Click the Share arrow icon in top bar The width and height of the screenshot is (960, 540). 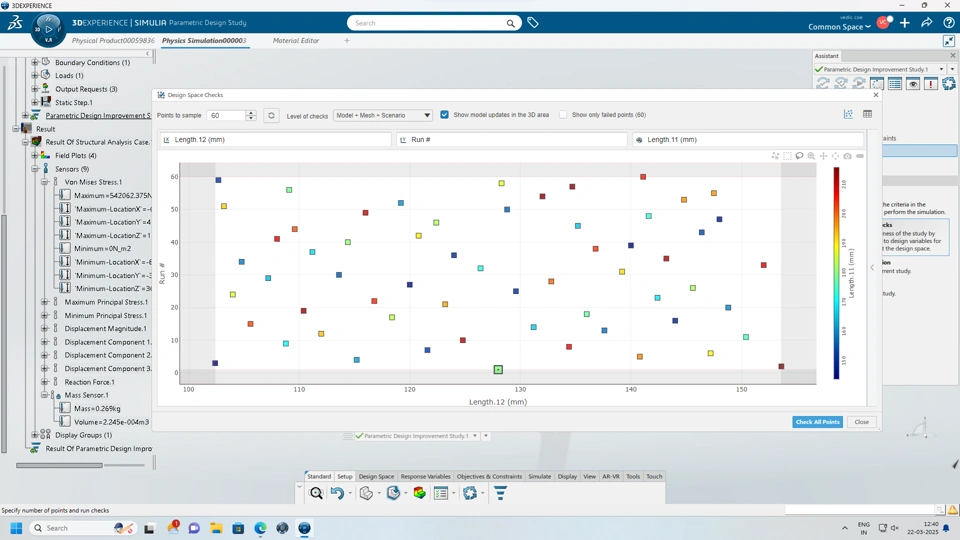927,23
